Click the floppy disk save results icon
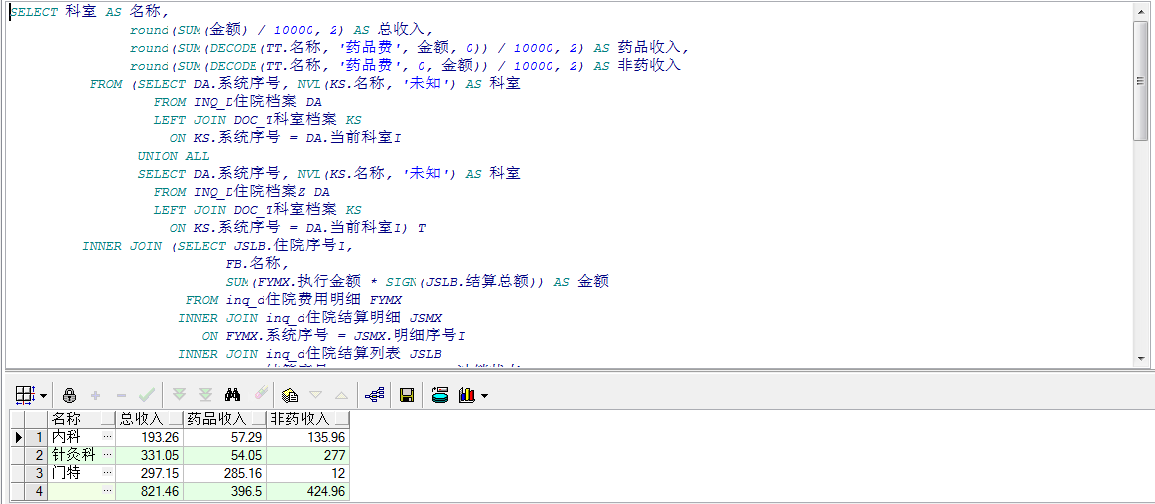 (x=407, y=395)
